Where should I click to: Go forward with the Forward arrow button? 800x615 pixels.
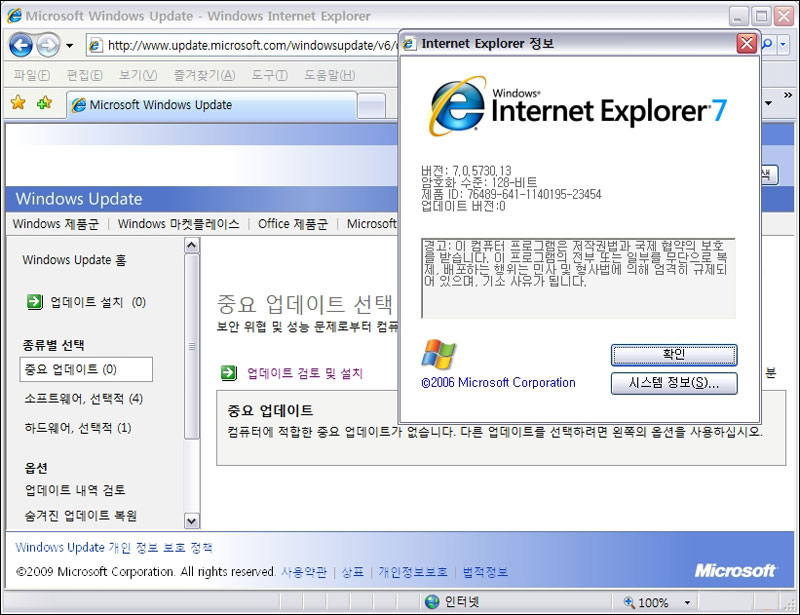[x=49, y=45]
